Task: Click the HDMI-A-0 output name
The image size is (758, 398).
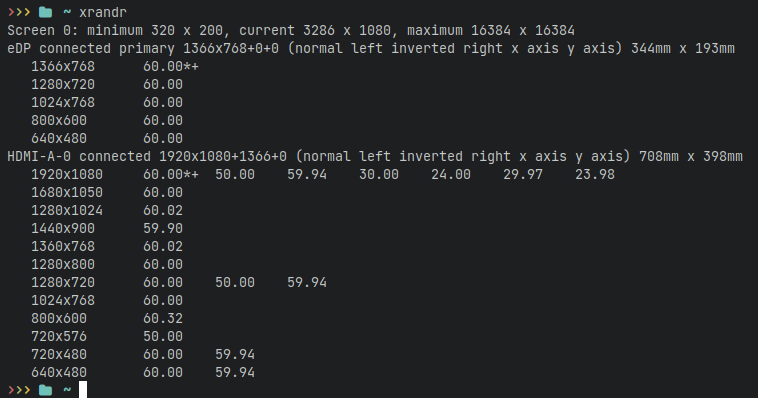Action: [x=39, y=156]
